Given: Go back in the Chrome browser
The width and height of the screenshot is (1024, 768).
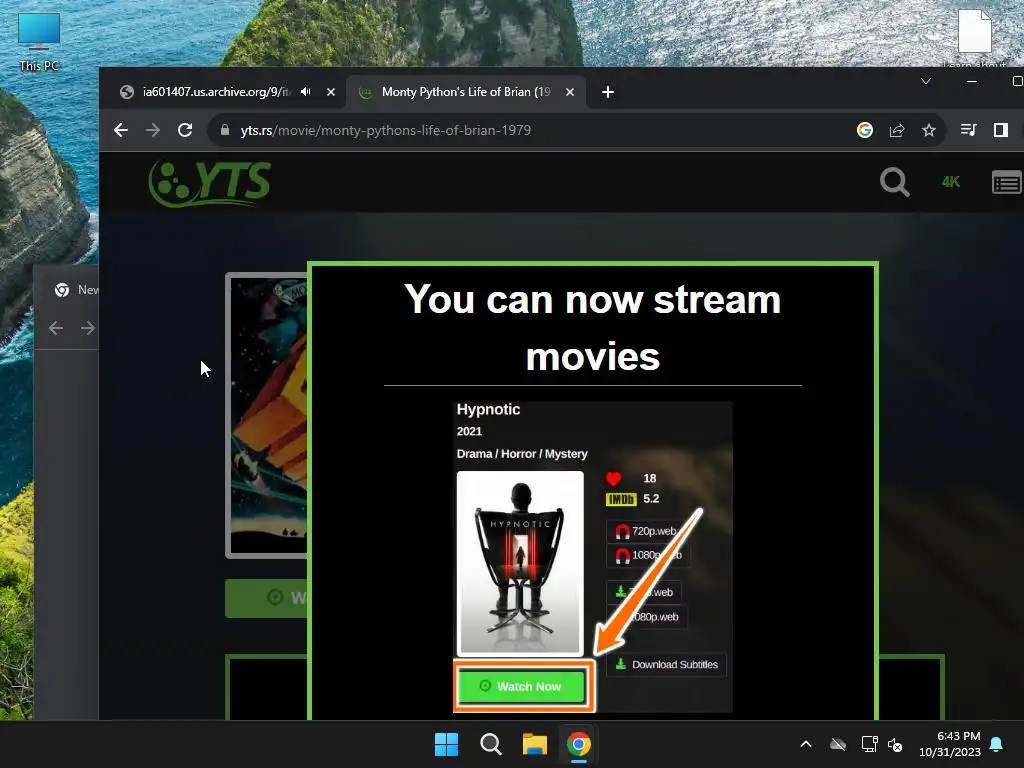Looking at the screenshot, I should (121, 130).
